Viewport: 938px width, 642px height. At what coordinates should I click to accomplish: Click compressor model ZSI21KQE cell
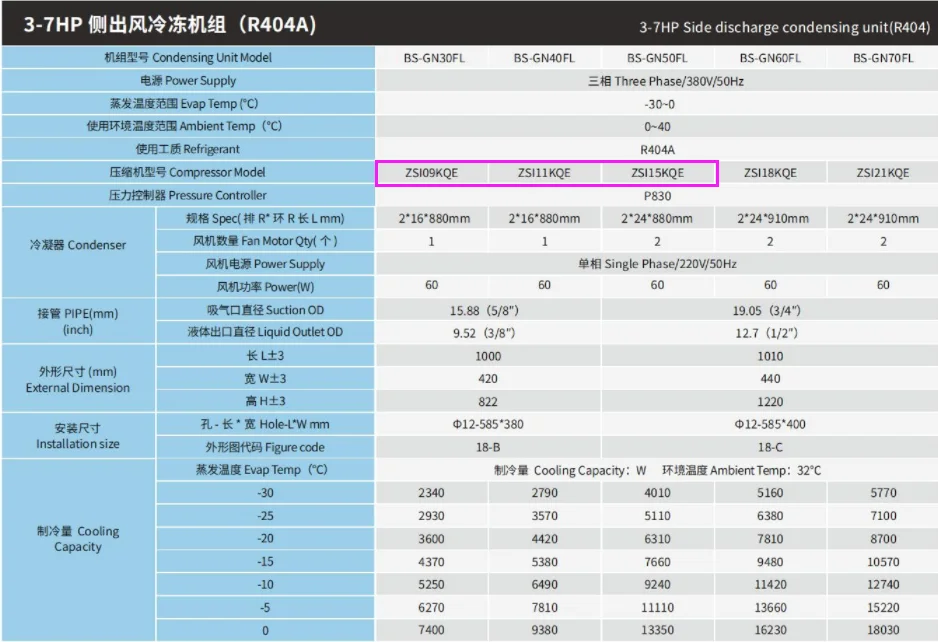pyautogui.click(x=882, y=173)
